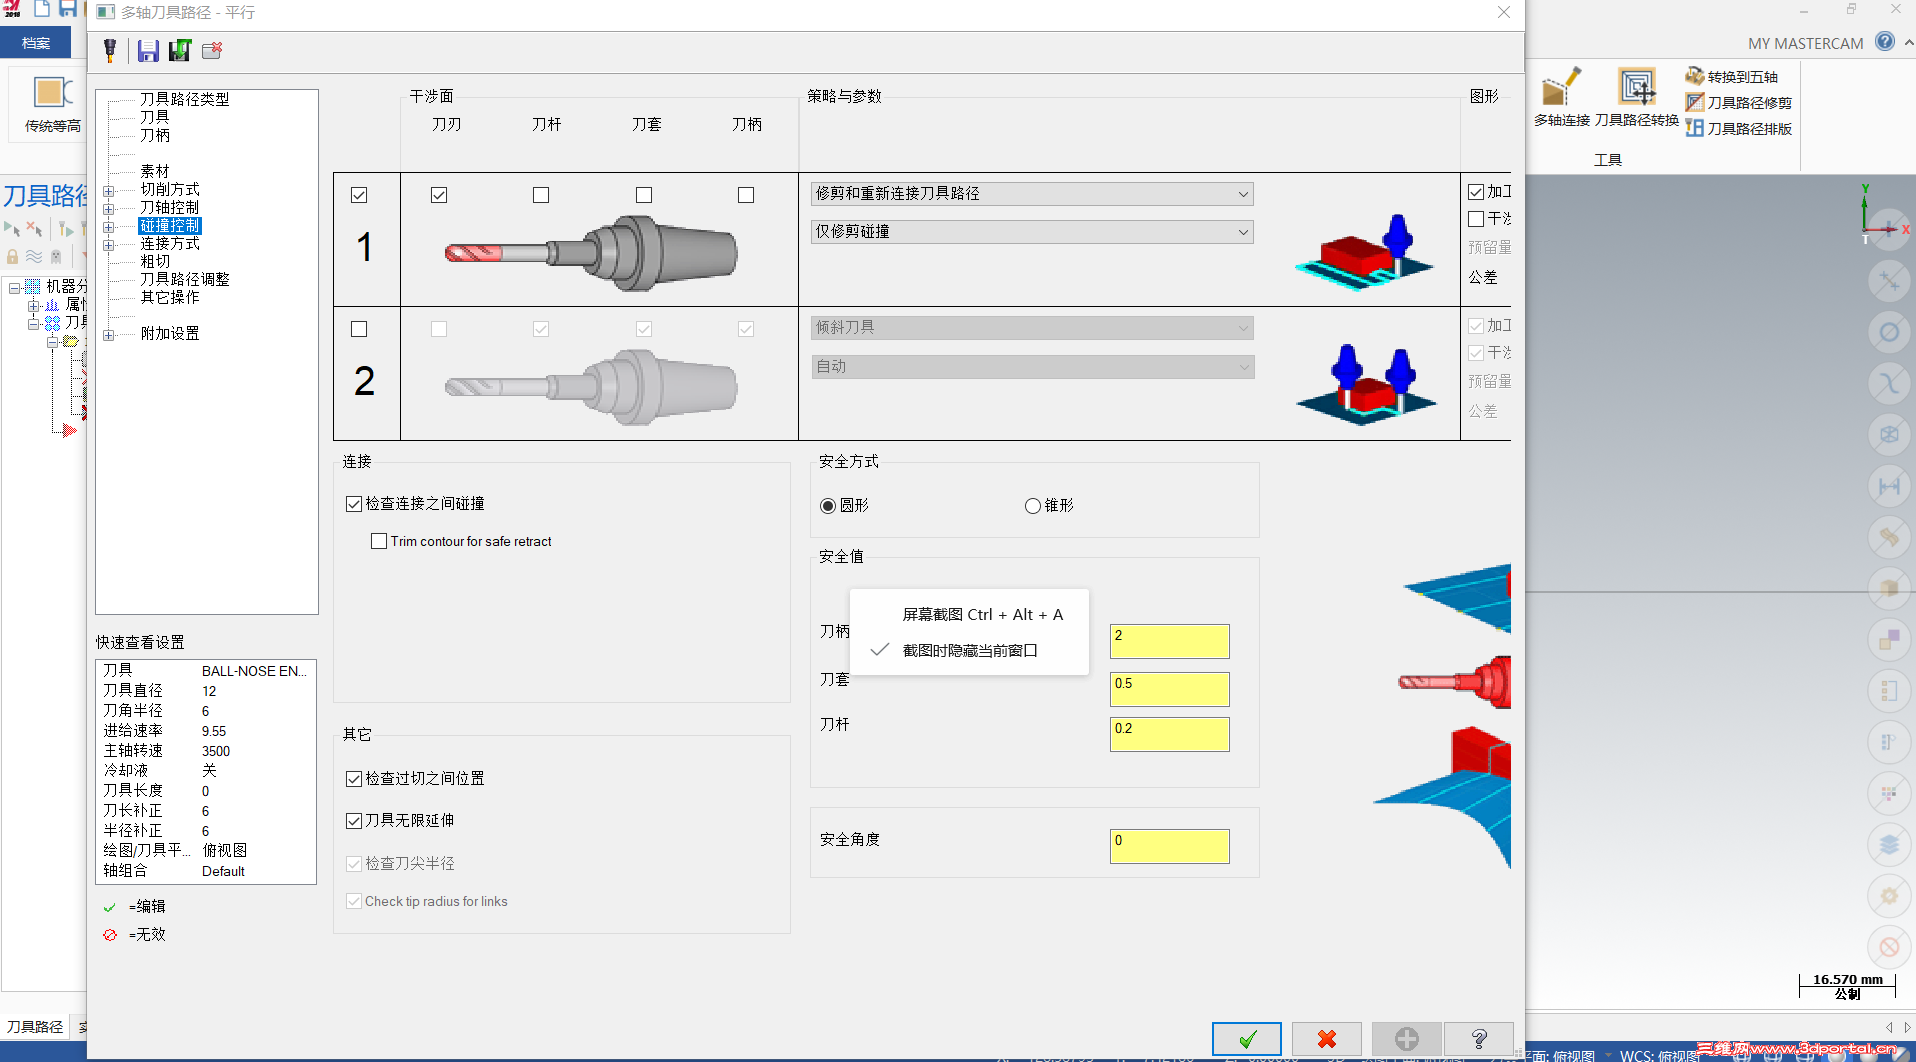Toggle 刀具无限延伸 checkbox
The image size is (1916, 1062).
[x=354, y=821]
